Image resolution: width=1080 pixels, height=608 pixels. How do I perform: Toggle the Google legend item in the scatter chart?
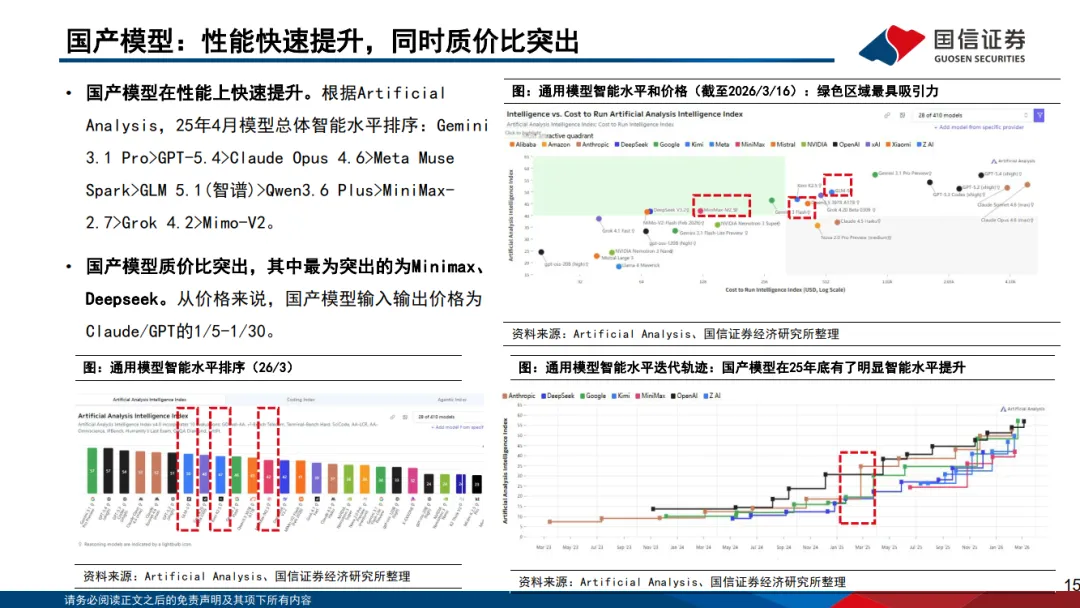667,145
